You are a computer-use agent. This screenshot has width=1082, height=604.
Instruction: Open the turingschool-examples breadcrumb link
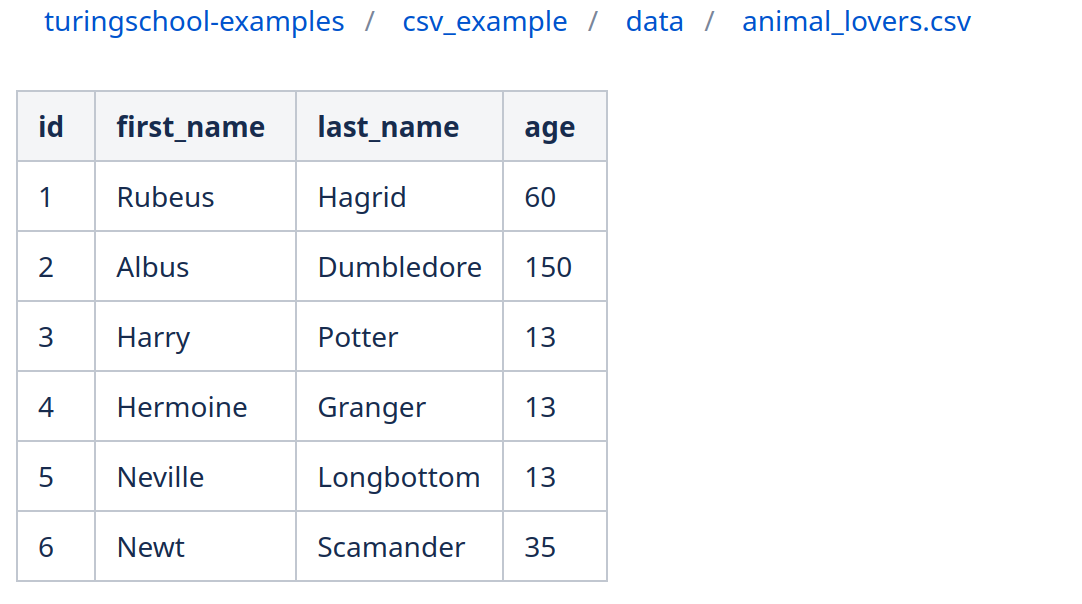pos(194,22)
